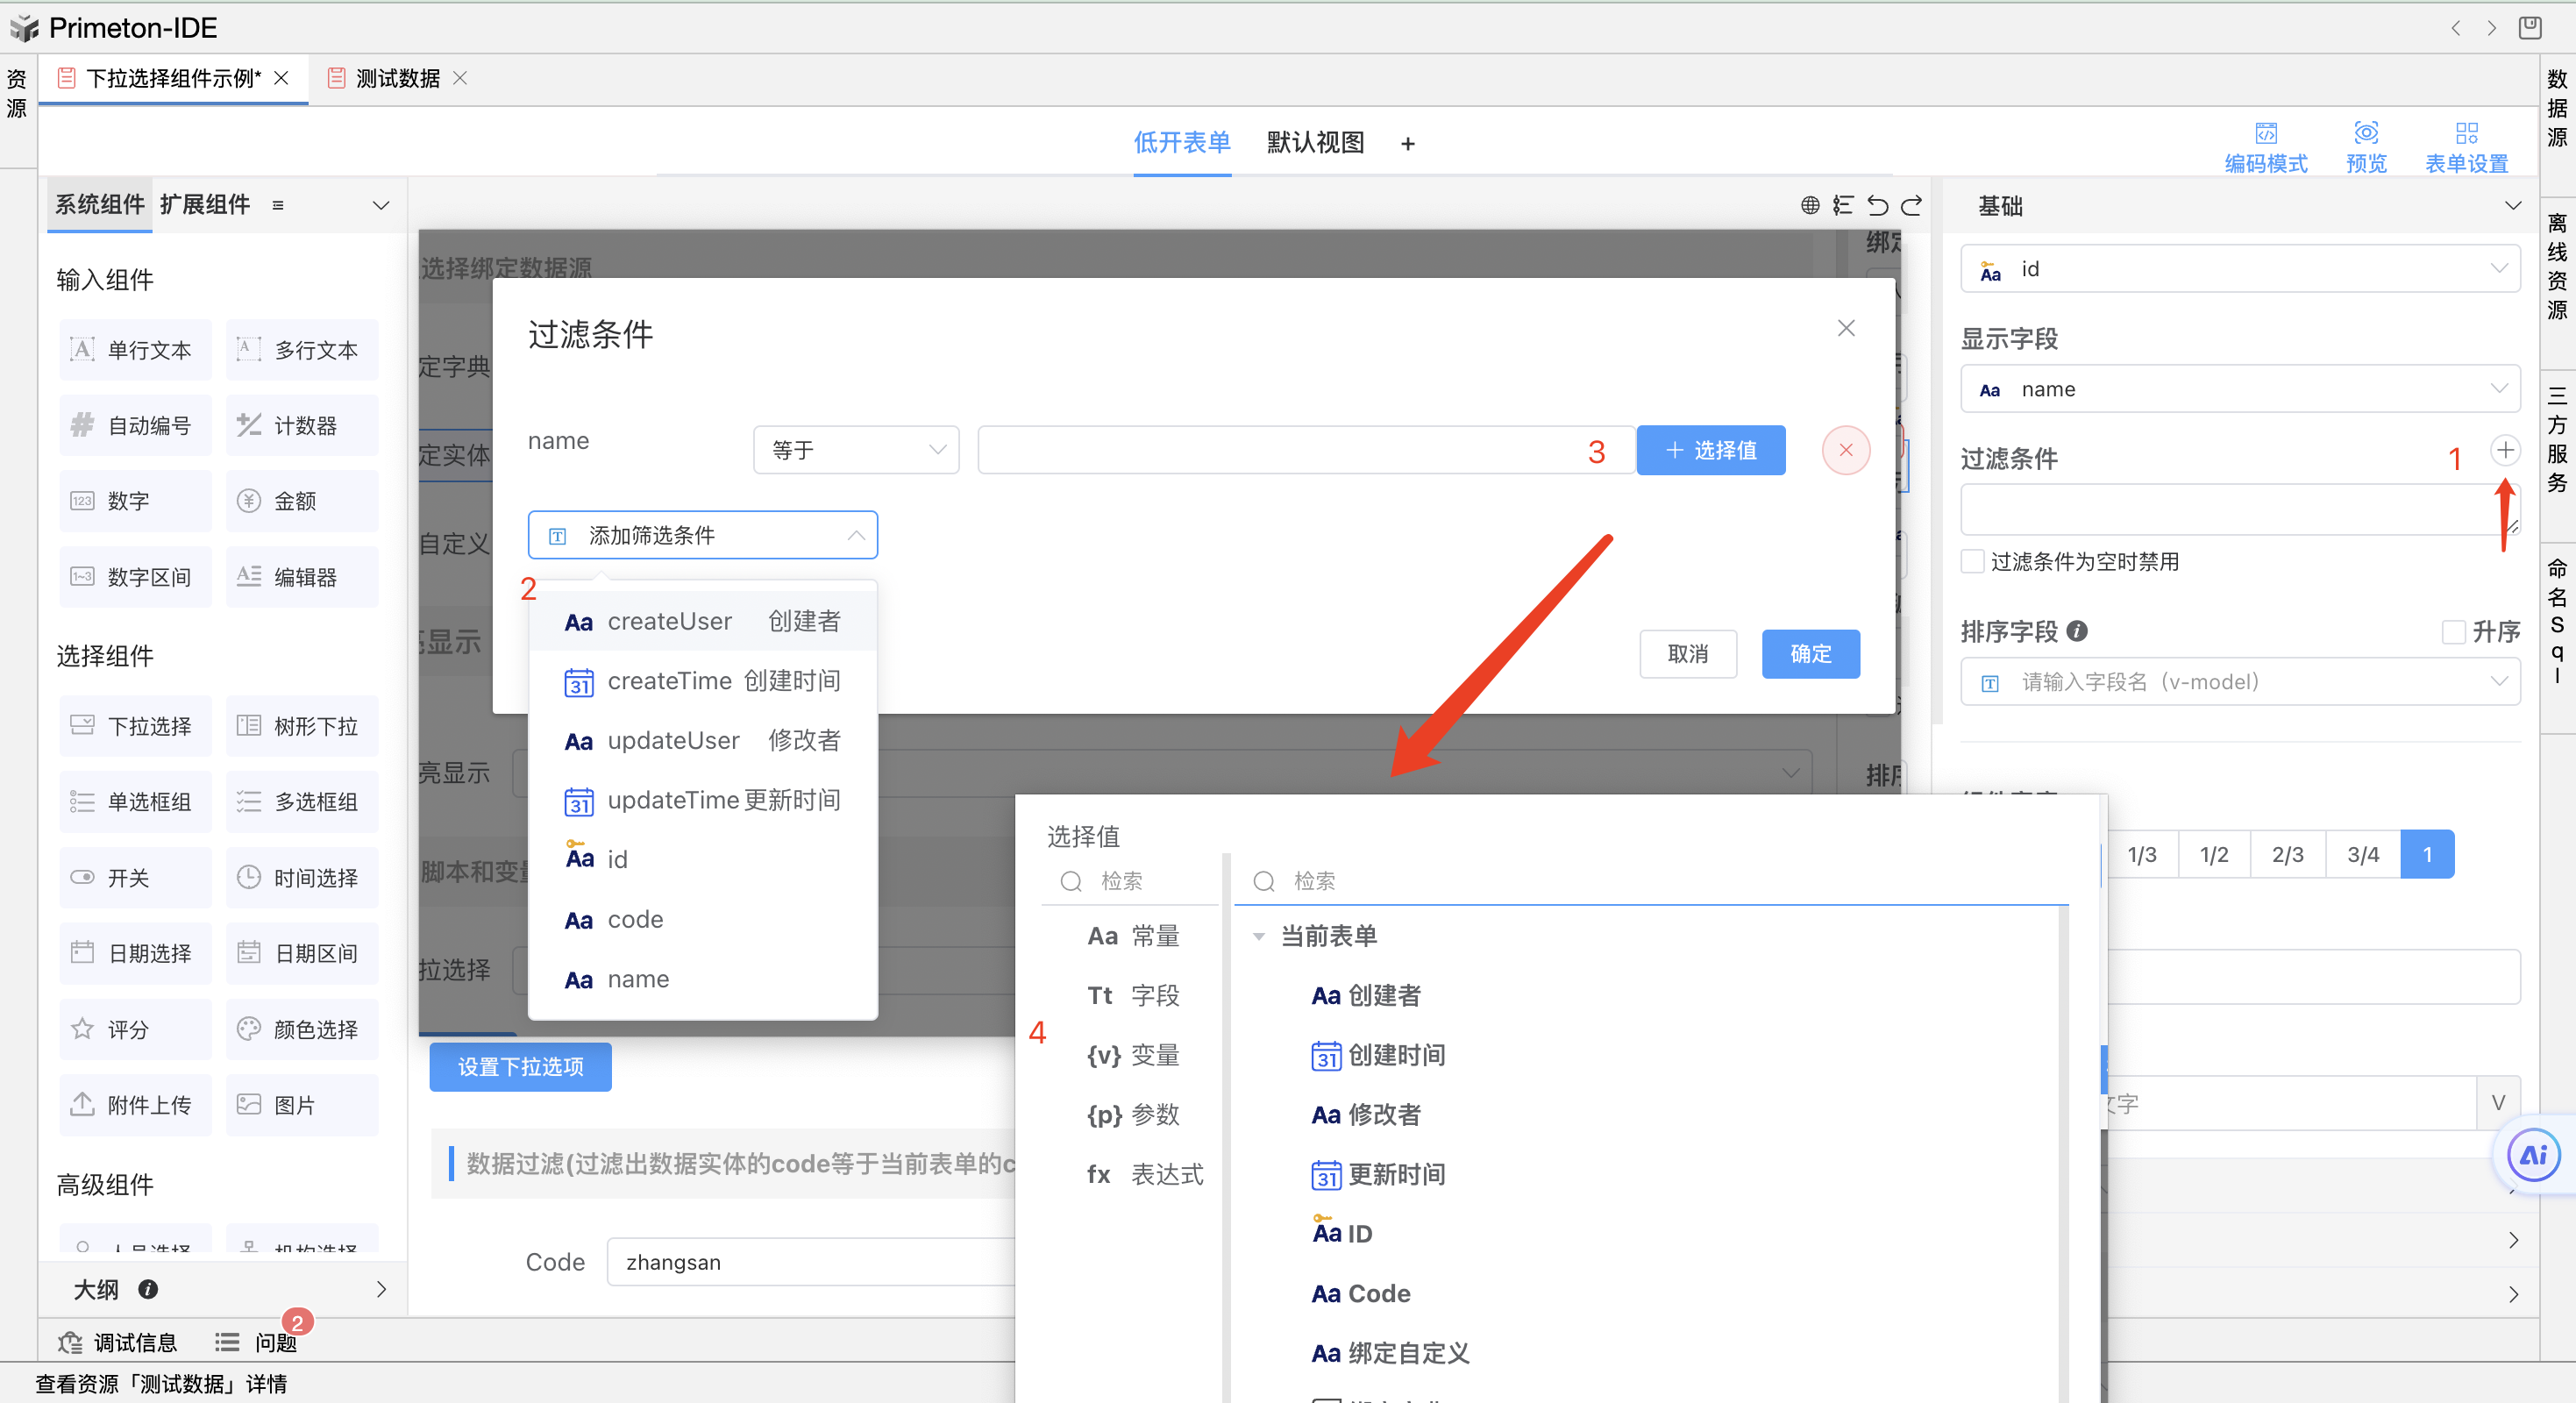
Task: Click the globe language icon
Action: click(x=1809, y=205)
